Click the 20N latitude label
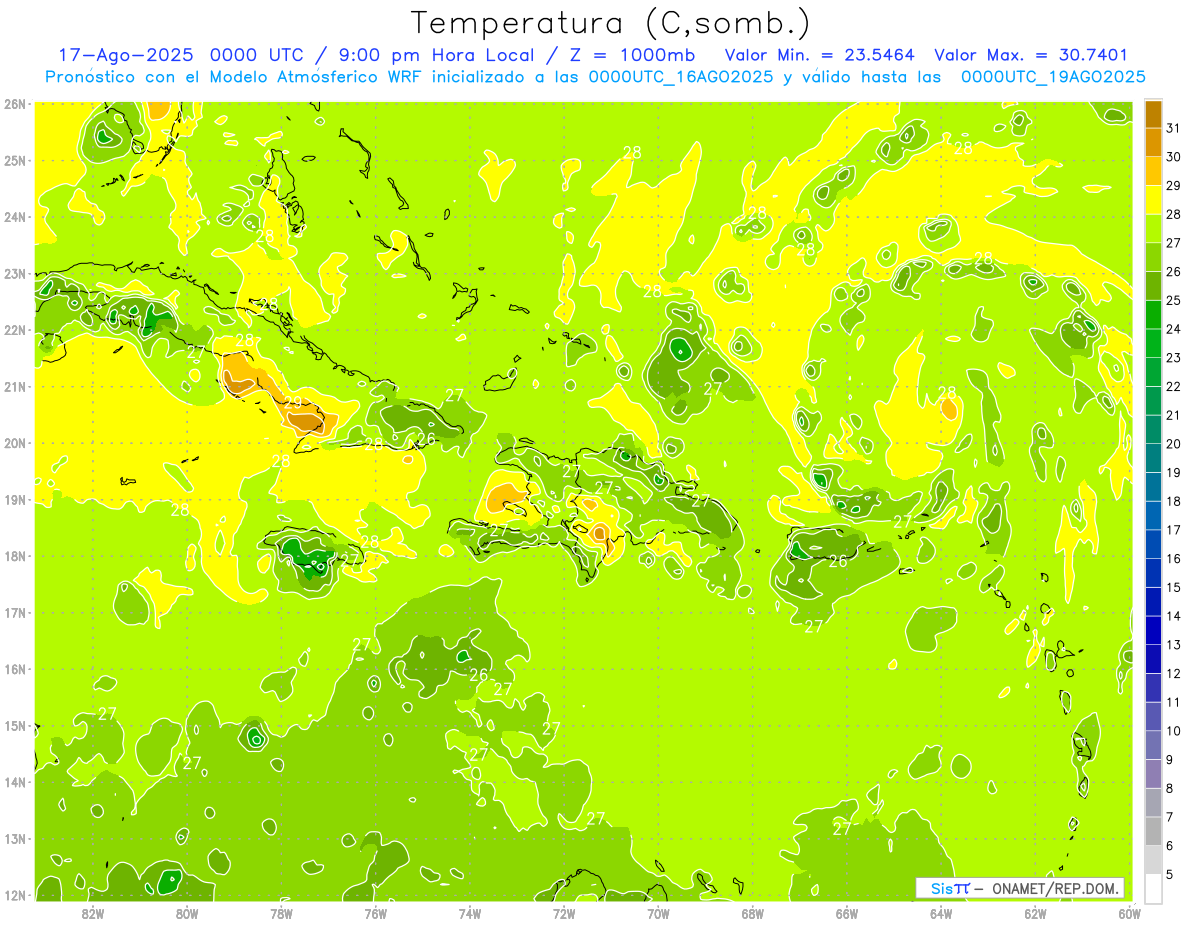 tap(15, 443)
